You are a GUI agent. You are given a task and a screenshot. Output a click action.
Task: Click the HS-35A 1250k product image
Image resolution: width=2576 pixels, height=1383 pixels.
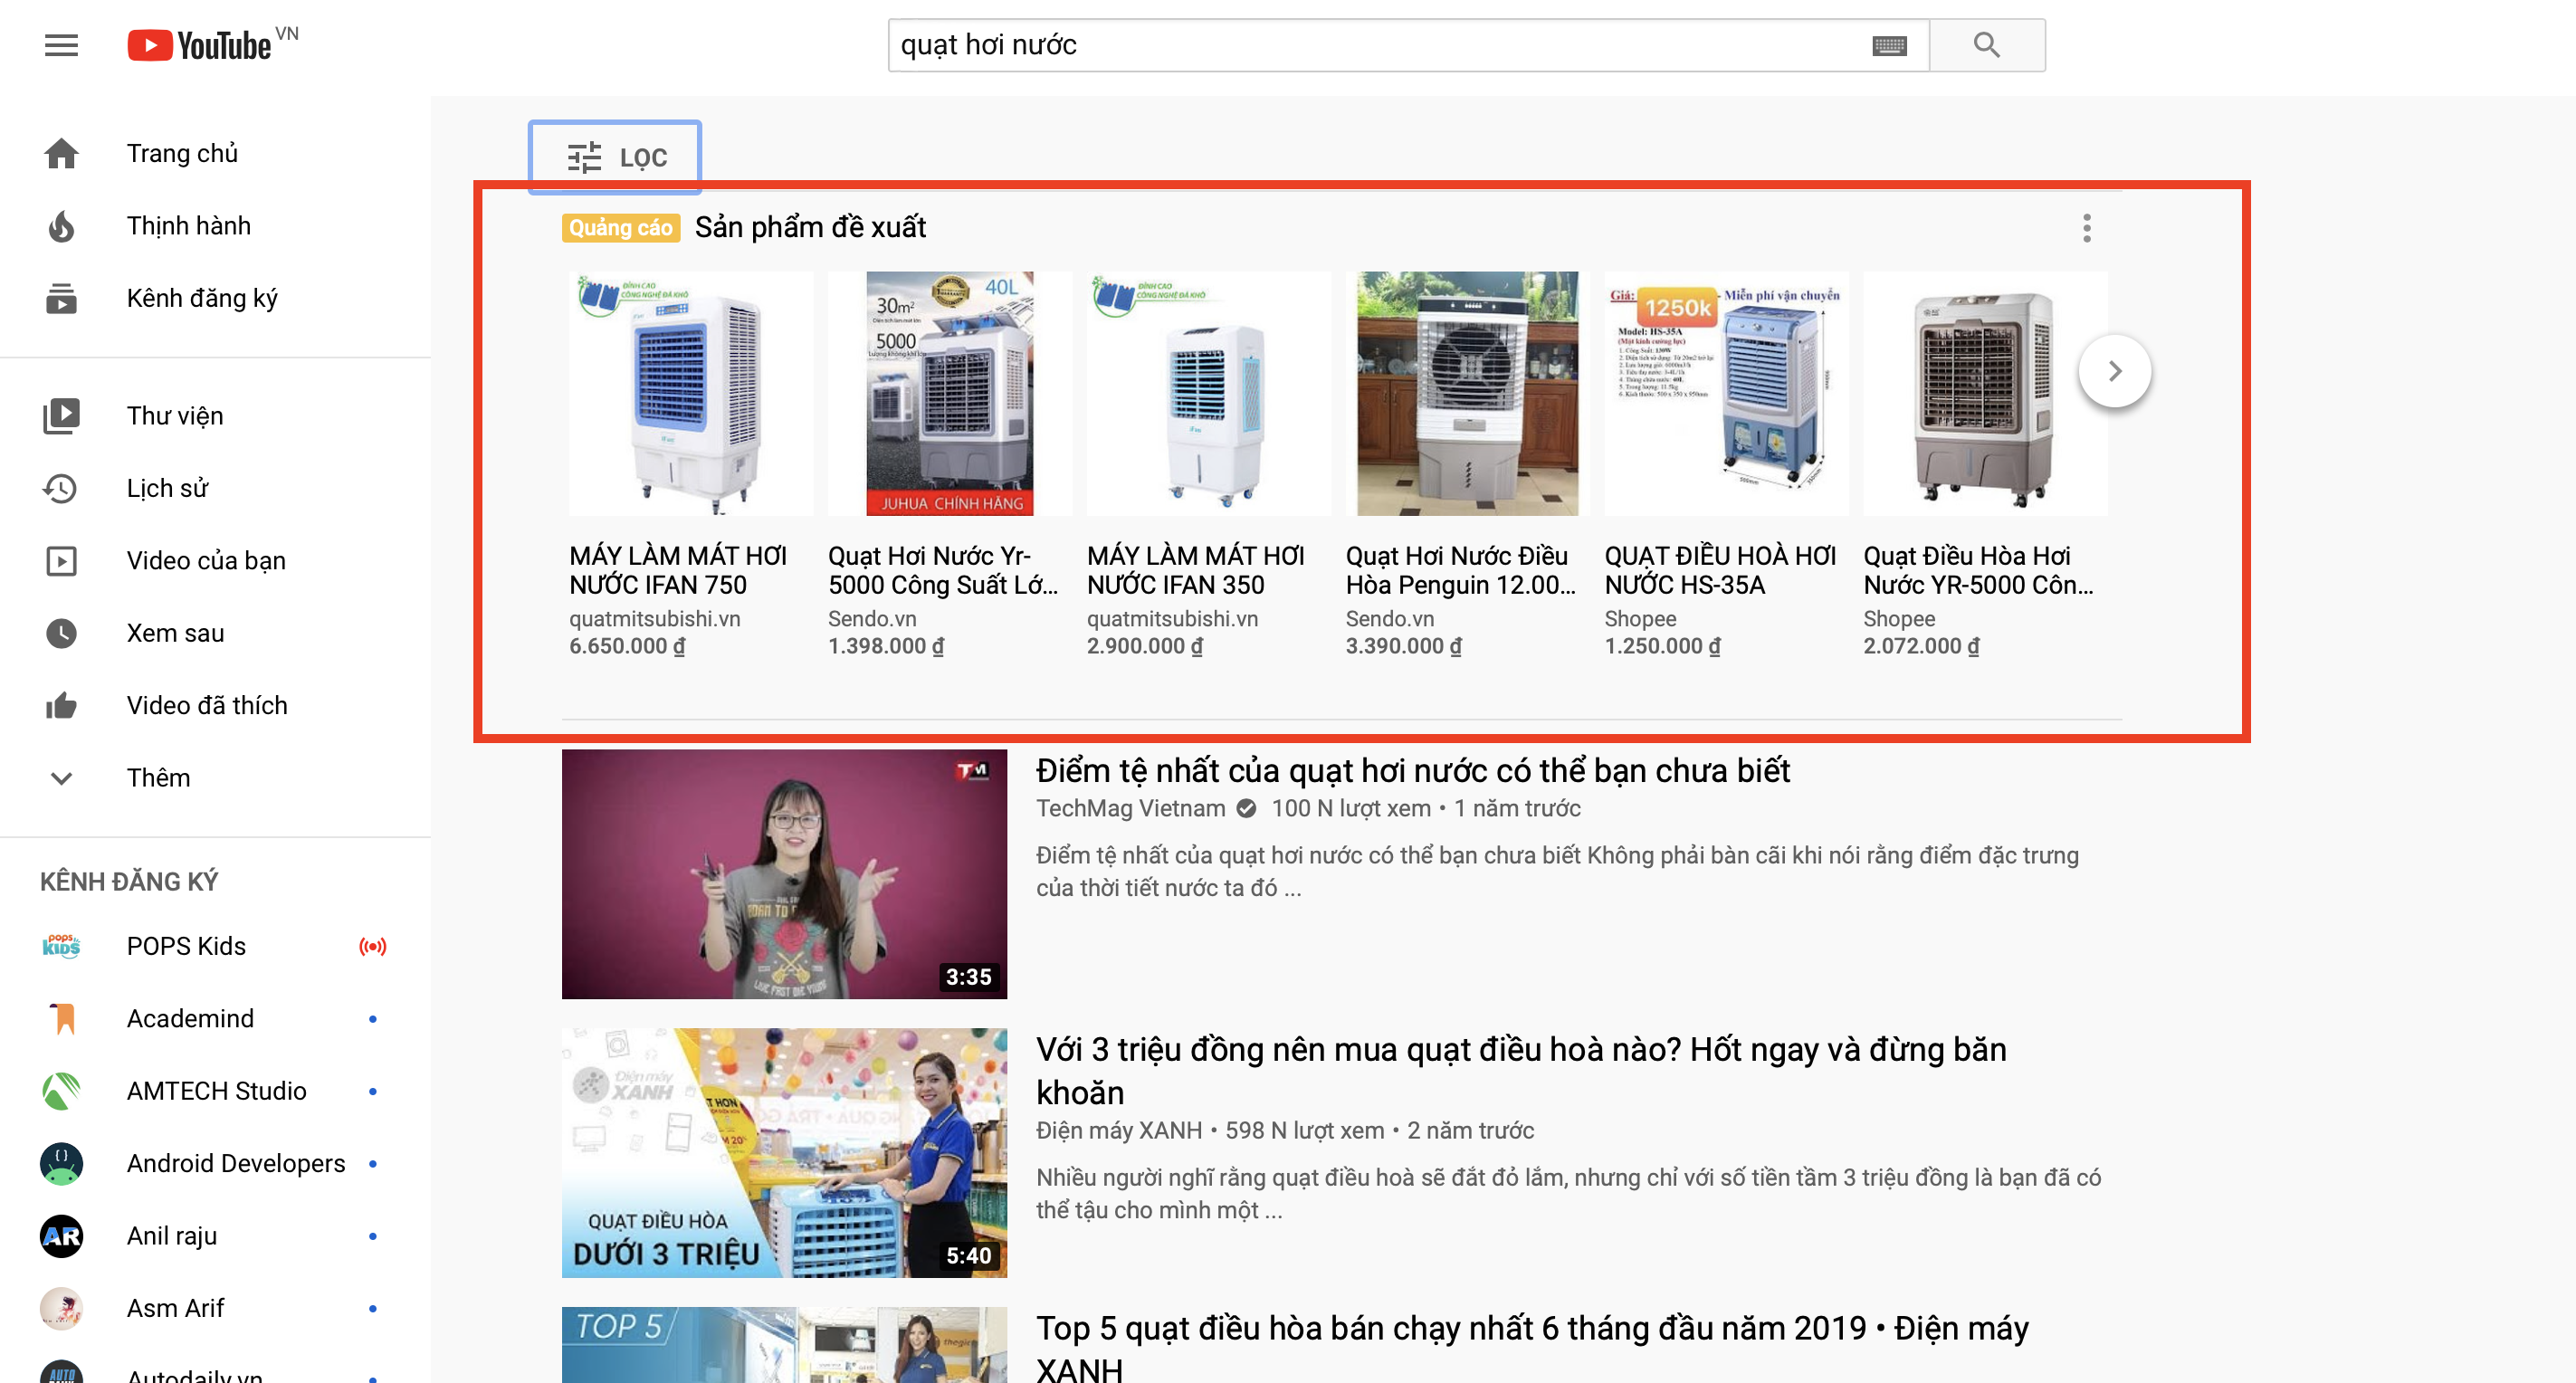tap(1726, 393)
